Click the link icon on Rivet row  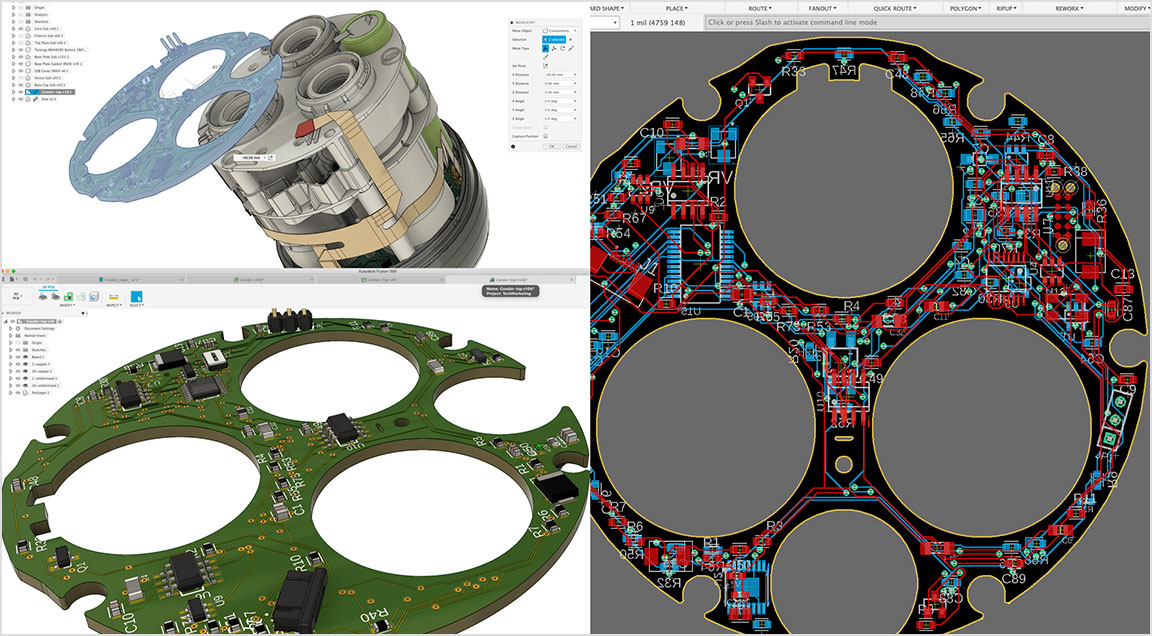pyautogui.click(x=35, y=99)
